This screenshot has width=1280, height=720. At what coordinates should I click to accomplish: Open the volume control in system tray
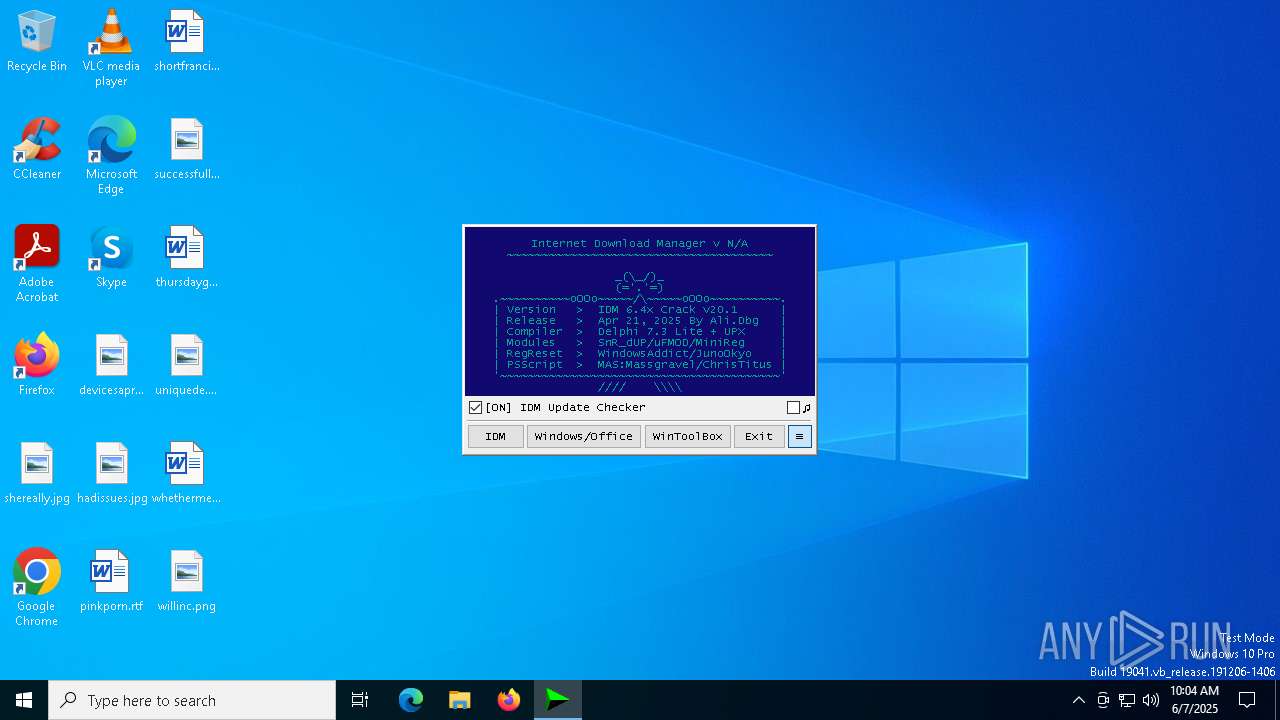click(1151, 700)
